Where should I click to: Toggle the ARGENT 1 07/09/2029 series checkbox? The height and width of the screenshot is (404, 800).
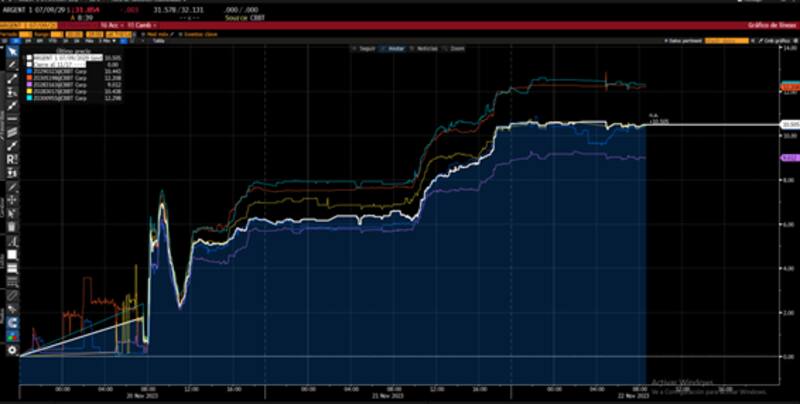click(30, 59)
